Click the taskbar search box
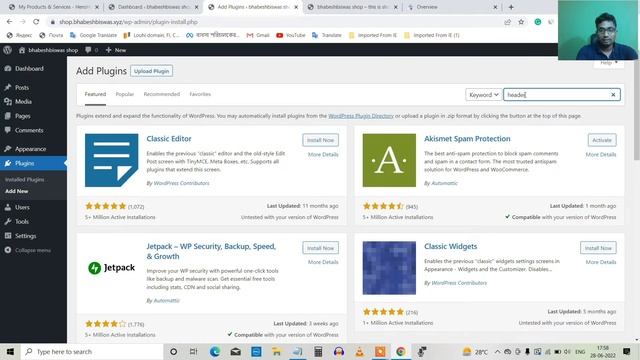This screenshot has width=640, height=360. click(92, 351)
